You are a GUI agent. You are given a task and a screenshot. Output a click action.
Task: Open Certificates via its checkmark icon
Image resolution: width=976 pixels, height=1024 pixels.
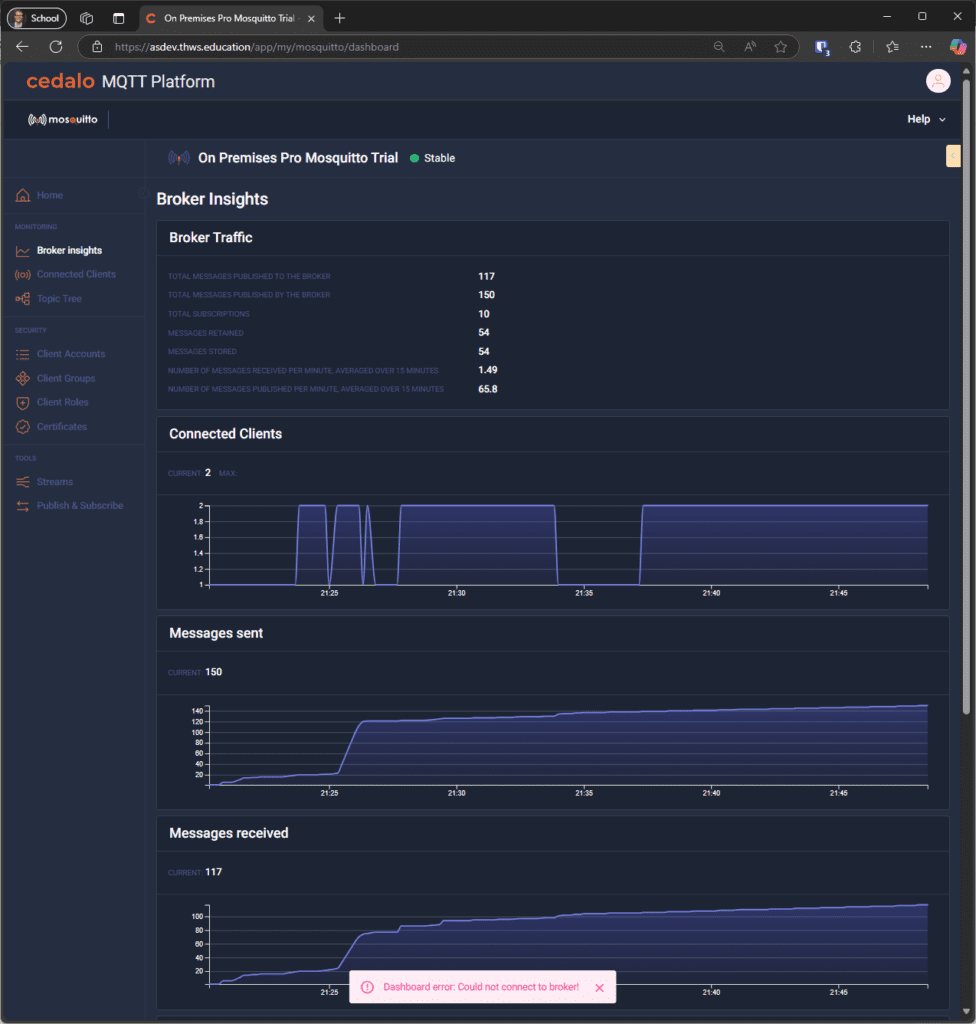(22, 426)
